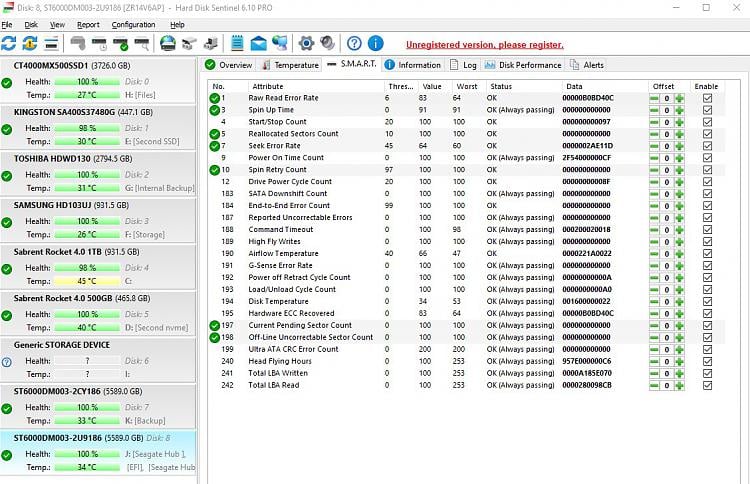The image size is (750, 484).
Task: Click green health check icon for CT4000MX500SSD1
Action: pos(7,83)
